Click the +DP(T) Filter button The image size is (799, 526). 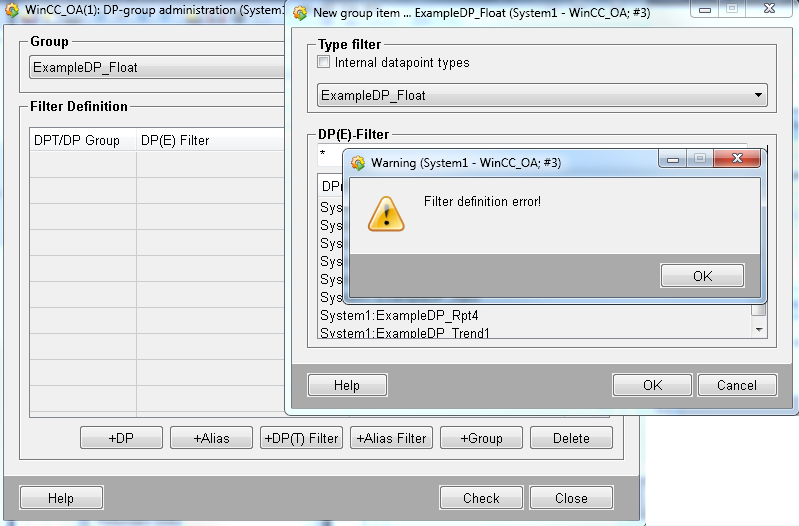[301, 438]
